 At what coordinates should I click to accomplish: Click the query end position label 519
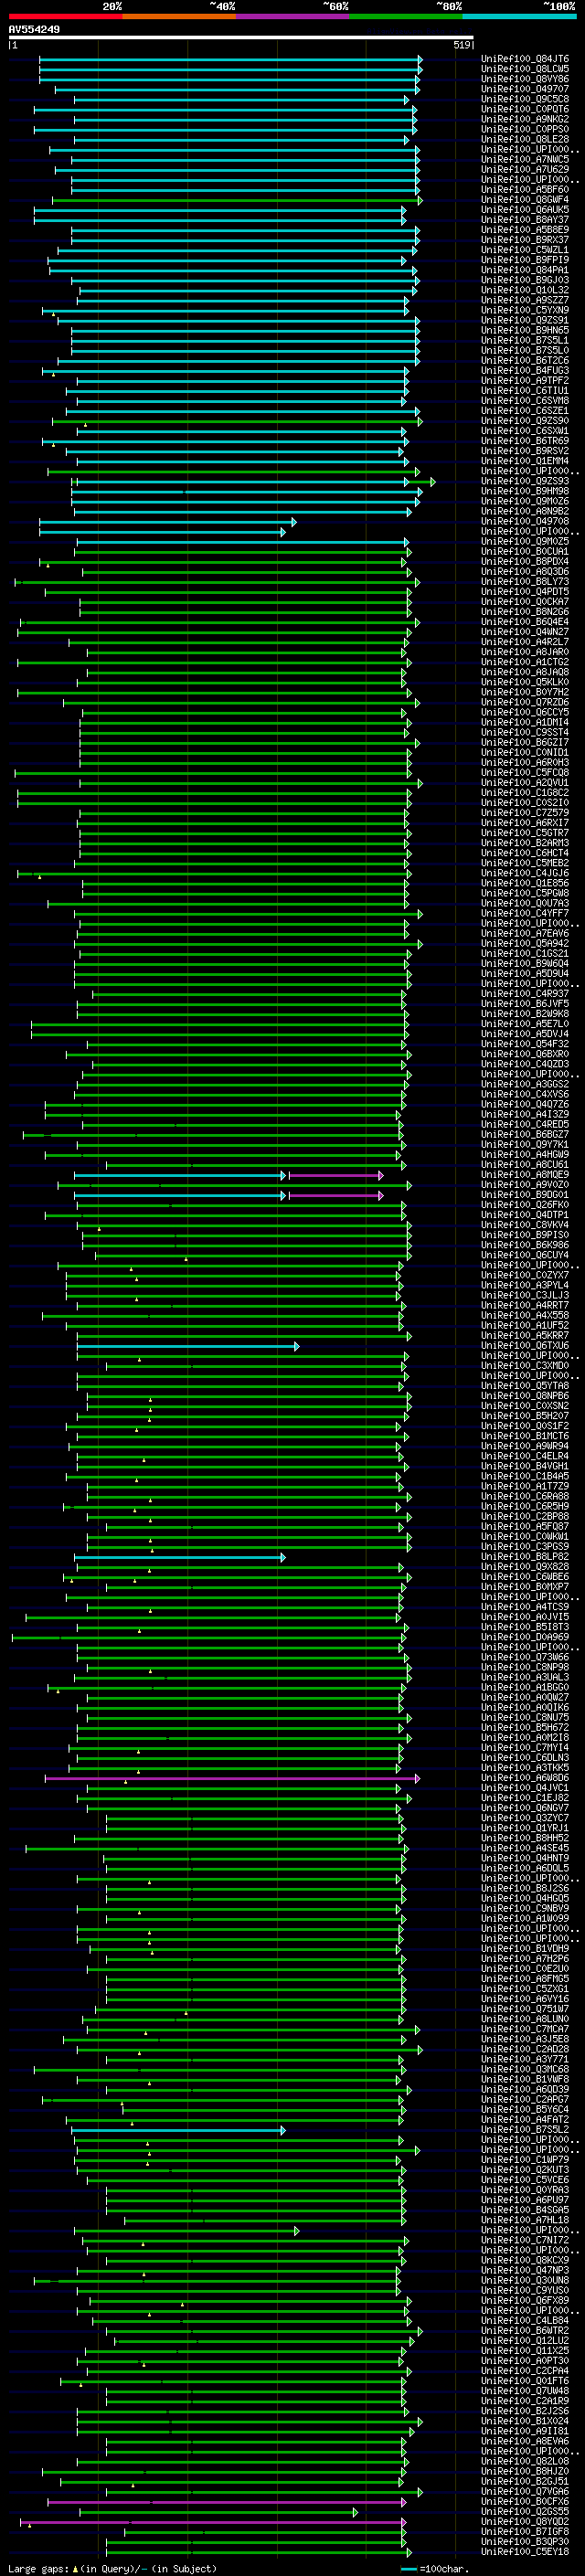tap(462, 45)
